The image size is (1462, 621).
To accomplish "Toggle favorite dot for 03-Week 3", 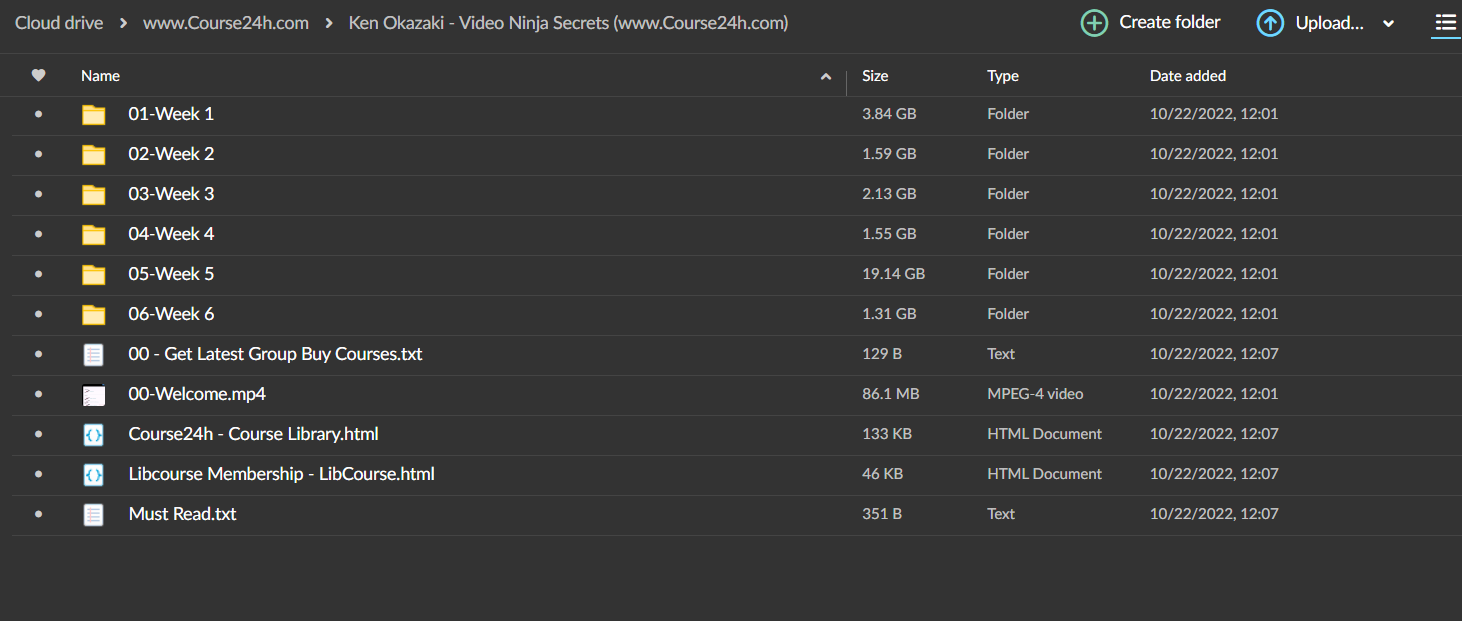I will (x=38, y=194).
